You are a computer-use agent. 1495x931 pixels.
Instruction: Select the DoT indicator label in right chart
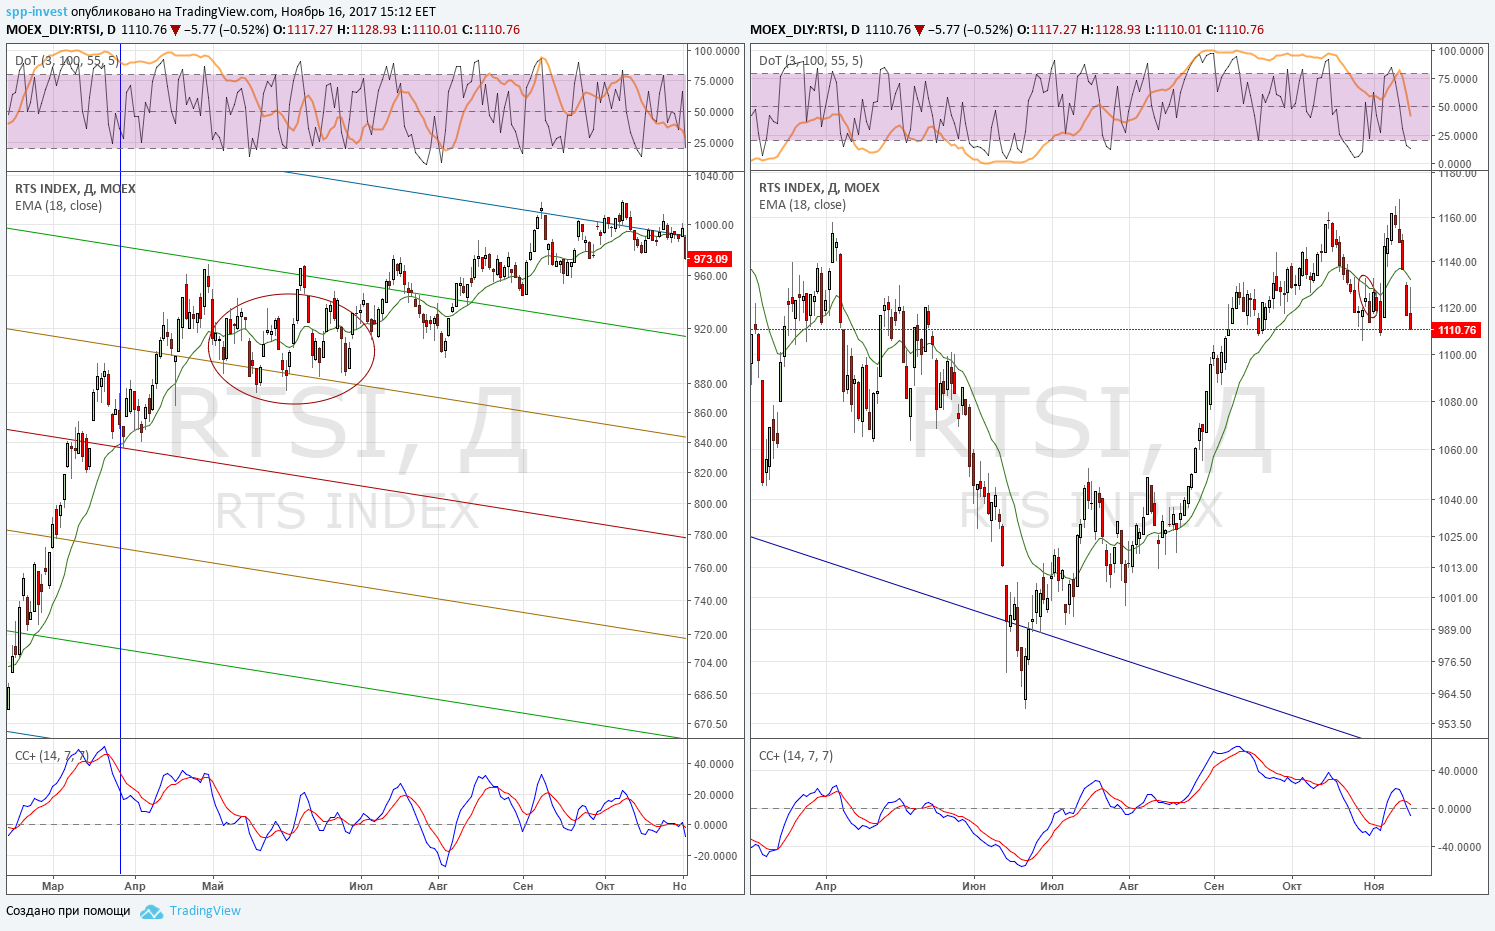(x=811, y=61)
